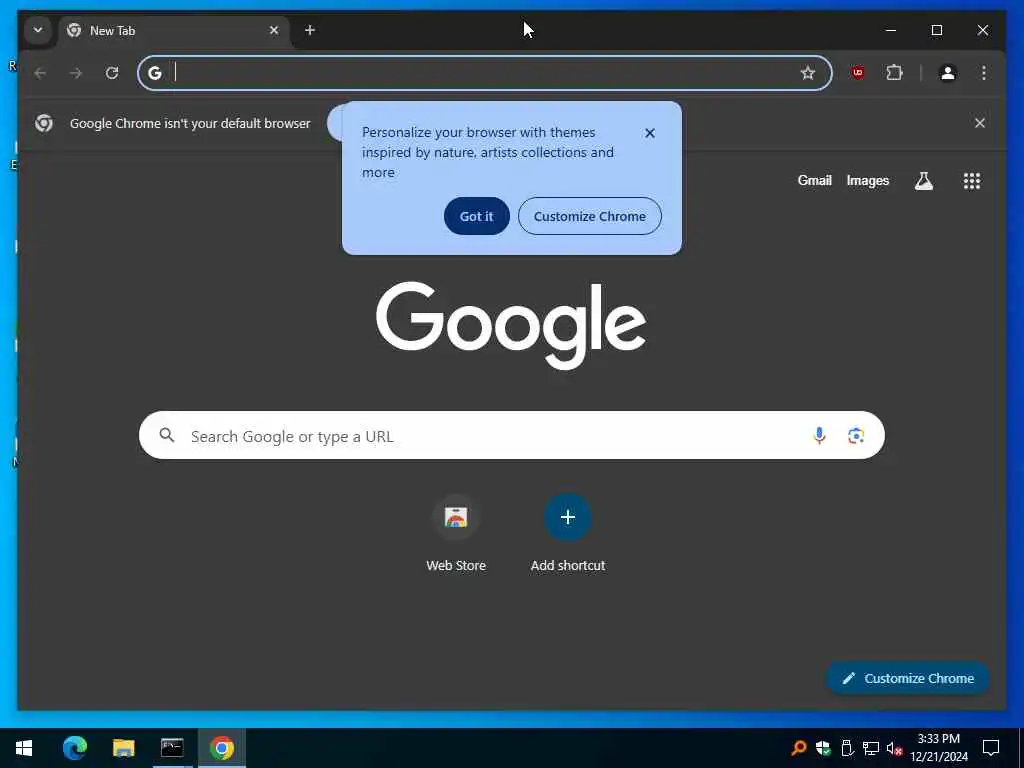Click Customize Chrome in the popup
Viewport: 1024px width, 768px height.
pyautogui.click(x=590, y=216)
